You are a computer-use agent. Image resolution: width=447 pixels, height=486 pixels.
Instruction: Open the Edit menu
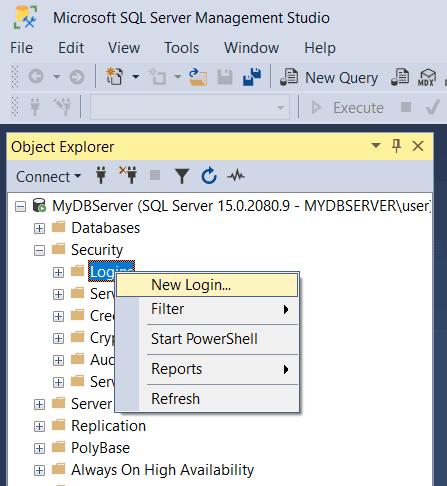tap(71, 48)
